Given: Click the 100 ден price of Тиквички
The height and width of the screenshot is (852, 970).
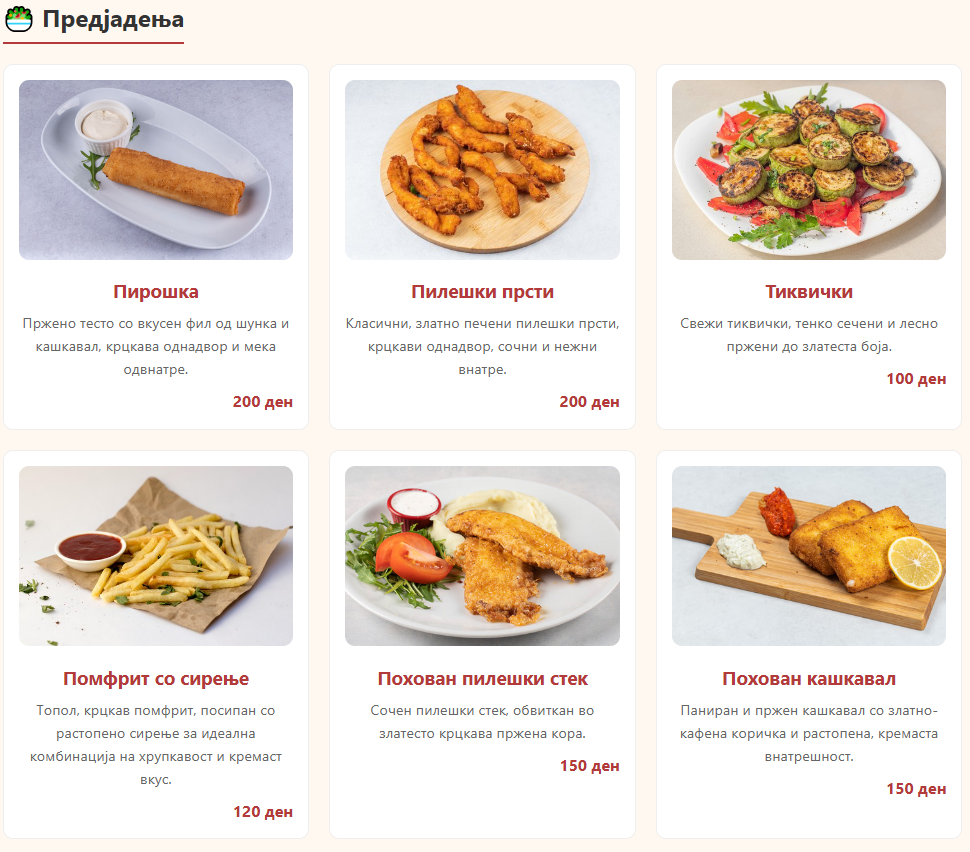Looking at the screenshot, I should point(916,379).
